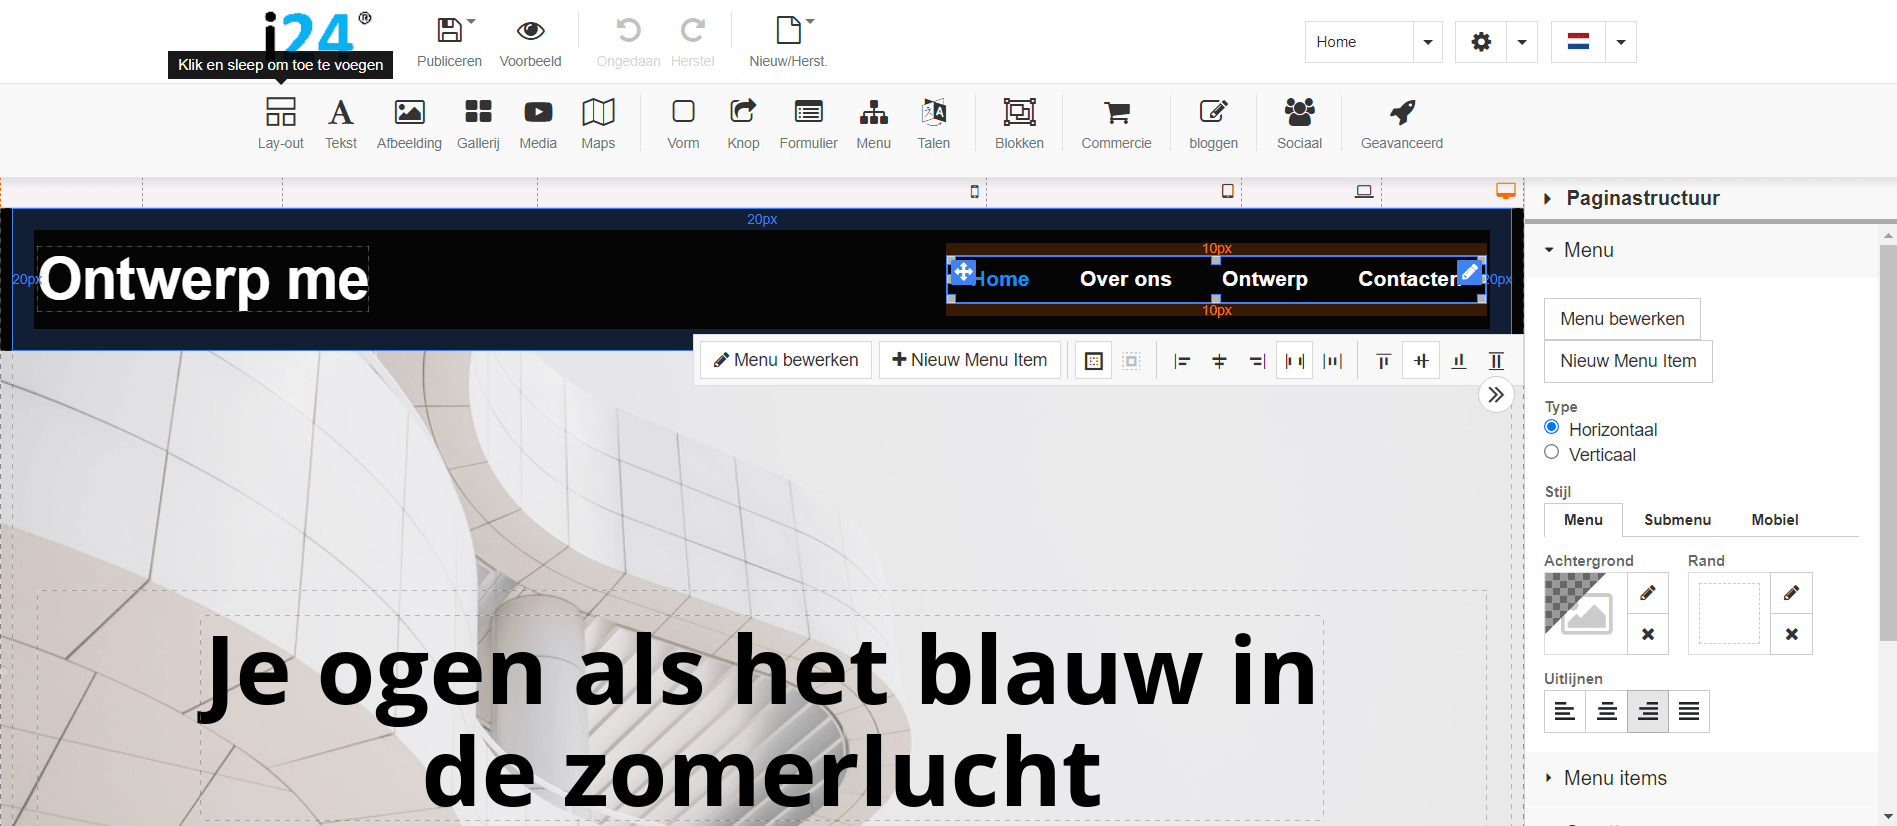Select the Verticaal menu type
The height and width of the screenshot is (826, 1897).
coord(1552,453)
